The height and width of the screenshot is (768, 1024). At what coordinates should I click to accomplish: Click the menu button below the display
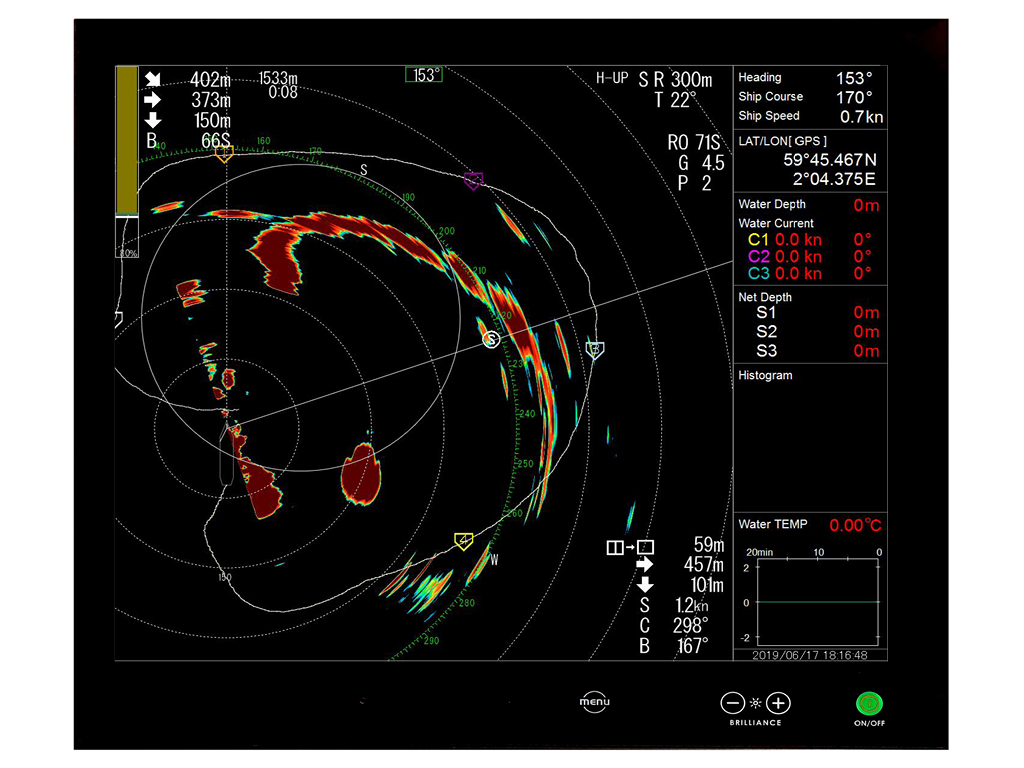tap(594, 702)
